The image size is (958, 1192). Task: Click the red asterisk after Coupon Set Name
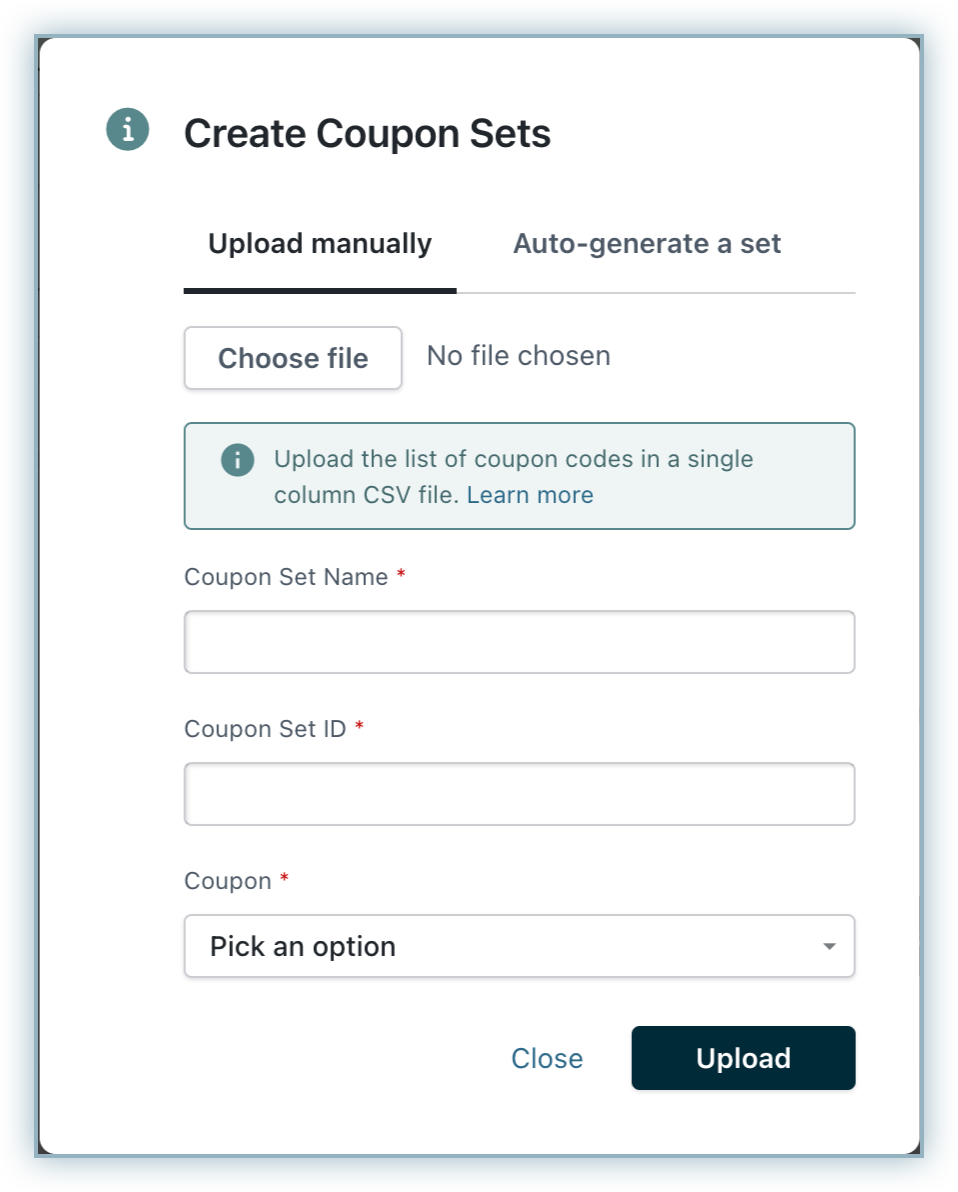(401, 576)
